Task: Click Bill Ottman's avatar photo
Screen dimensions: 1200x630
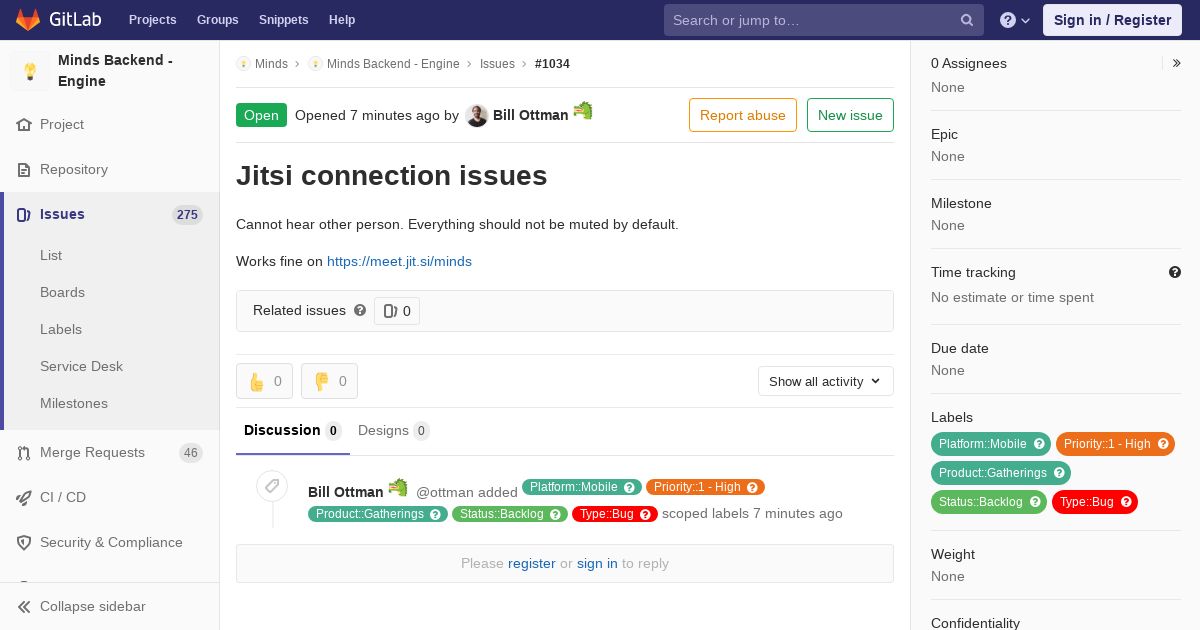Action: [477, 116]
